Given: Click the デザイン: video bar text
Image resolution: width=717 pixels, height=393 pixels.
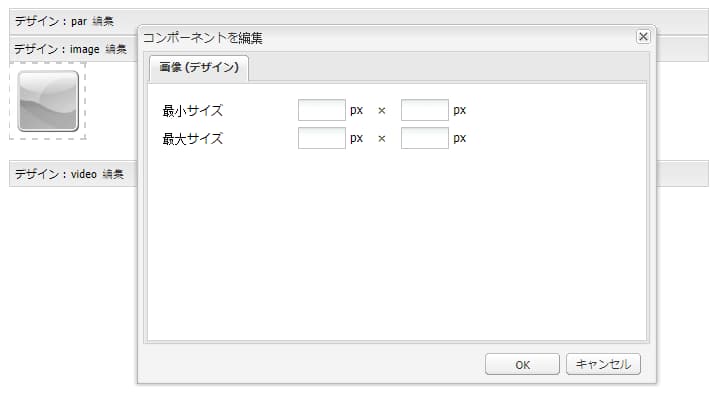Looking at the screenshot, I should (x=56, y=174).
